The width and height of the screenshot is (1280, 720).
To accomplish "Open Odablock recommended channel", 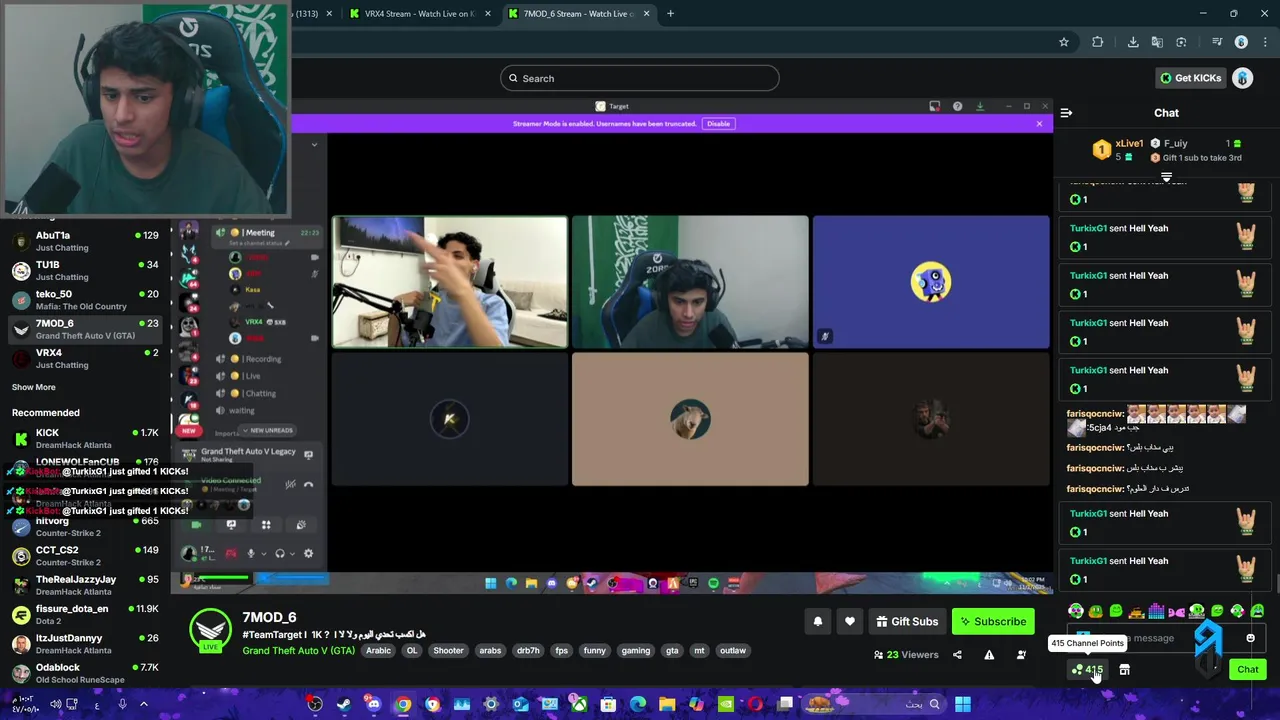I will (85, 673).
